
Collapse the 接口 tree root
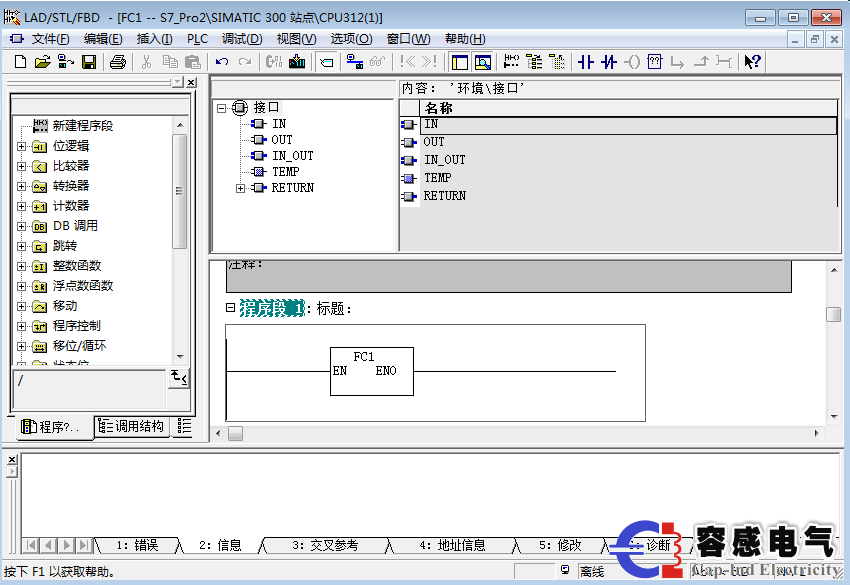pyautogui.click(x=221, y=108)
